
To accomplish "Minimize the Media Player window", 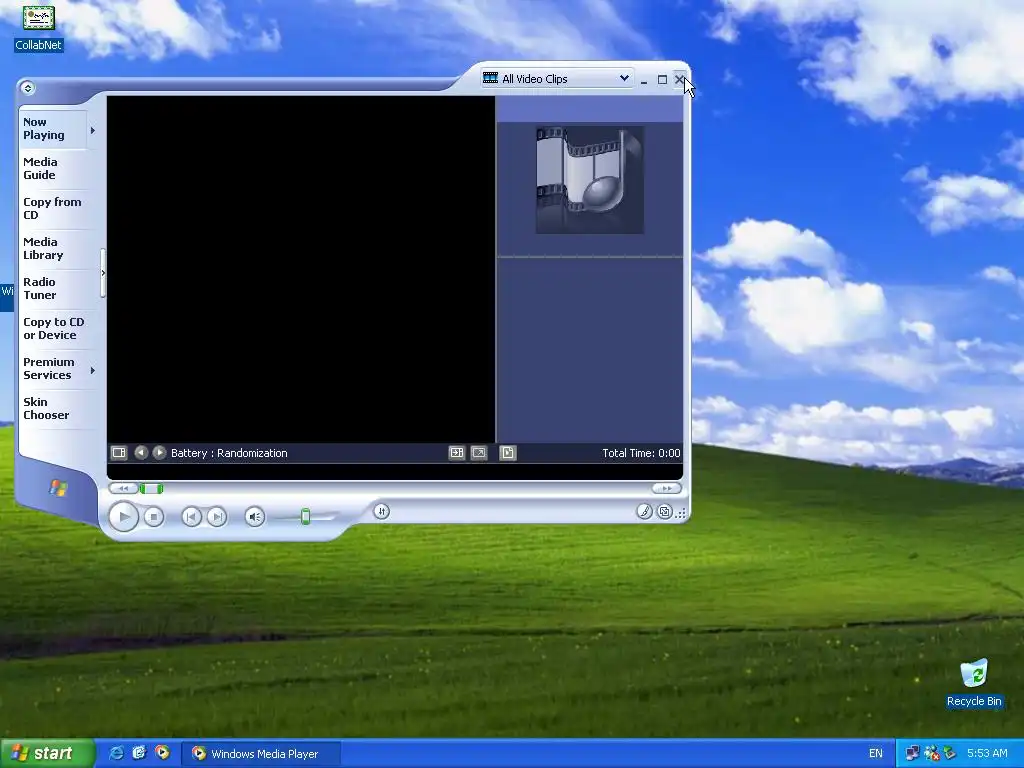I will pos(644,80).
